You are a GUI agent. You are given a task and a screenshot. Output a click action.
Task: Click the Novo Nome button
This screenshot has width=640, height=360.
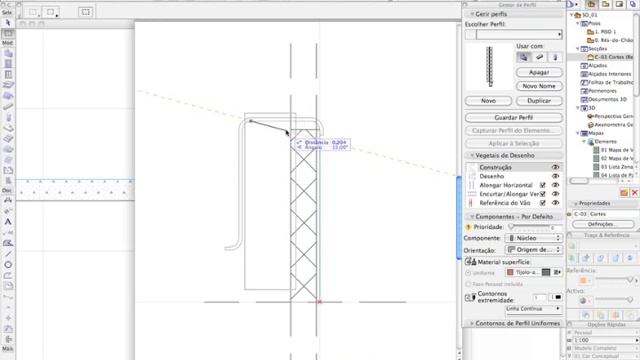tap(539, 86)
